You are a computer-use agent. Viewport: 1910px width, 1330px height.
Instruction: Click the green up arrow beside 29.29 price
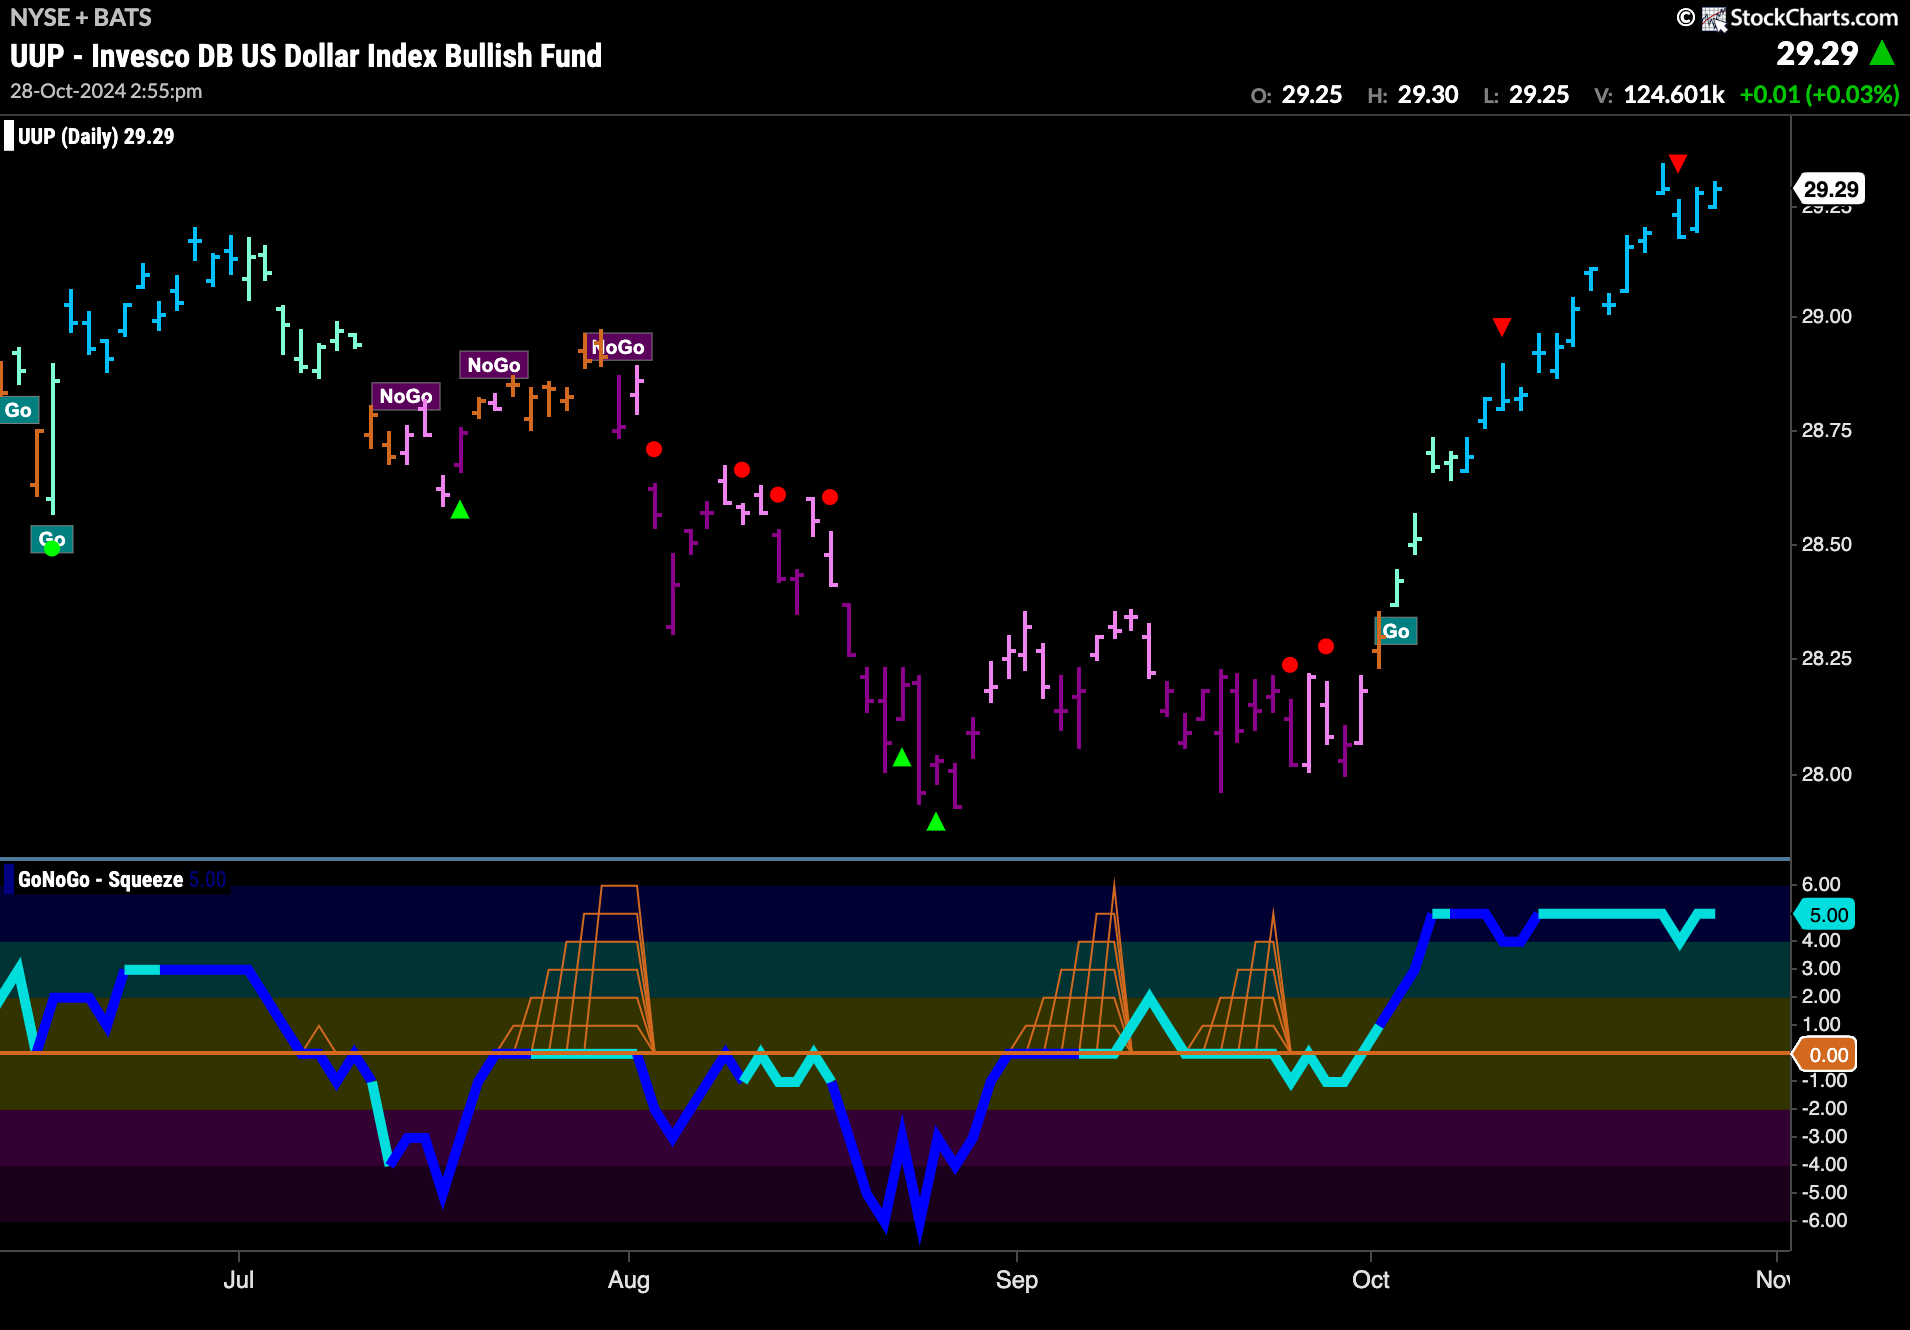(1882, 53)
